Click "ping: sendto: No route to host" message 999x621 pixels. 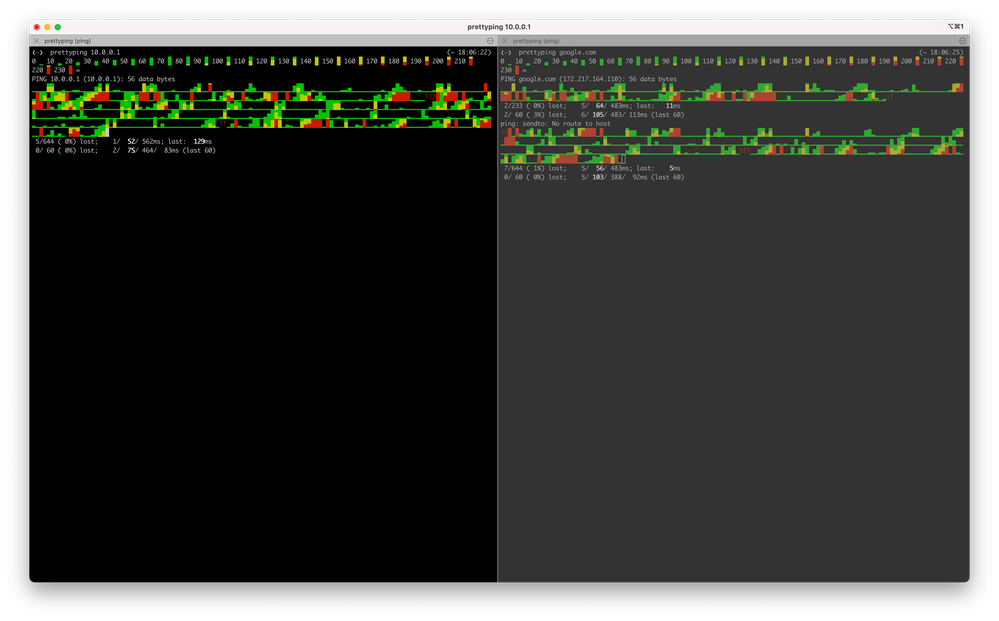click(x=555, y=123)
